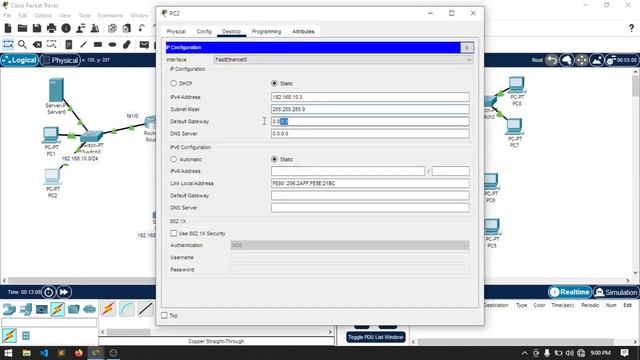Click the Print icon in the main toolbar

click(51, 28)
